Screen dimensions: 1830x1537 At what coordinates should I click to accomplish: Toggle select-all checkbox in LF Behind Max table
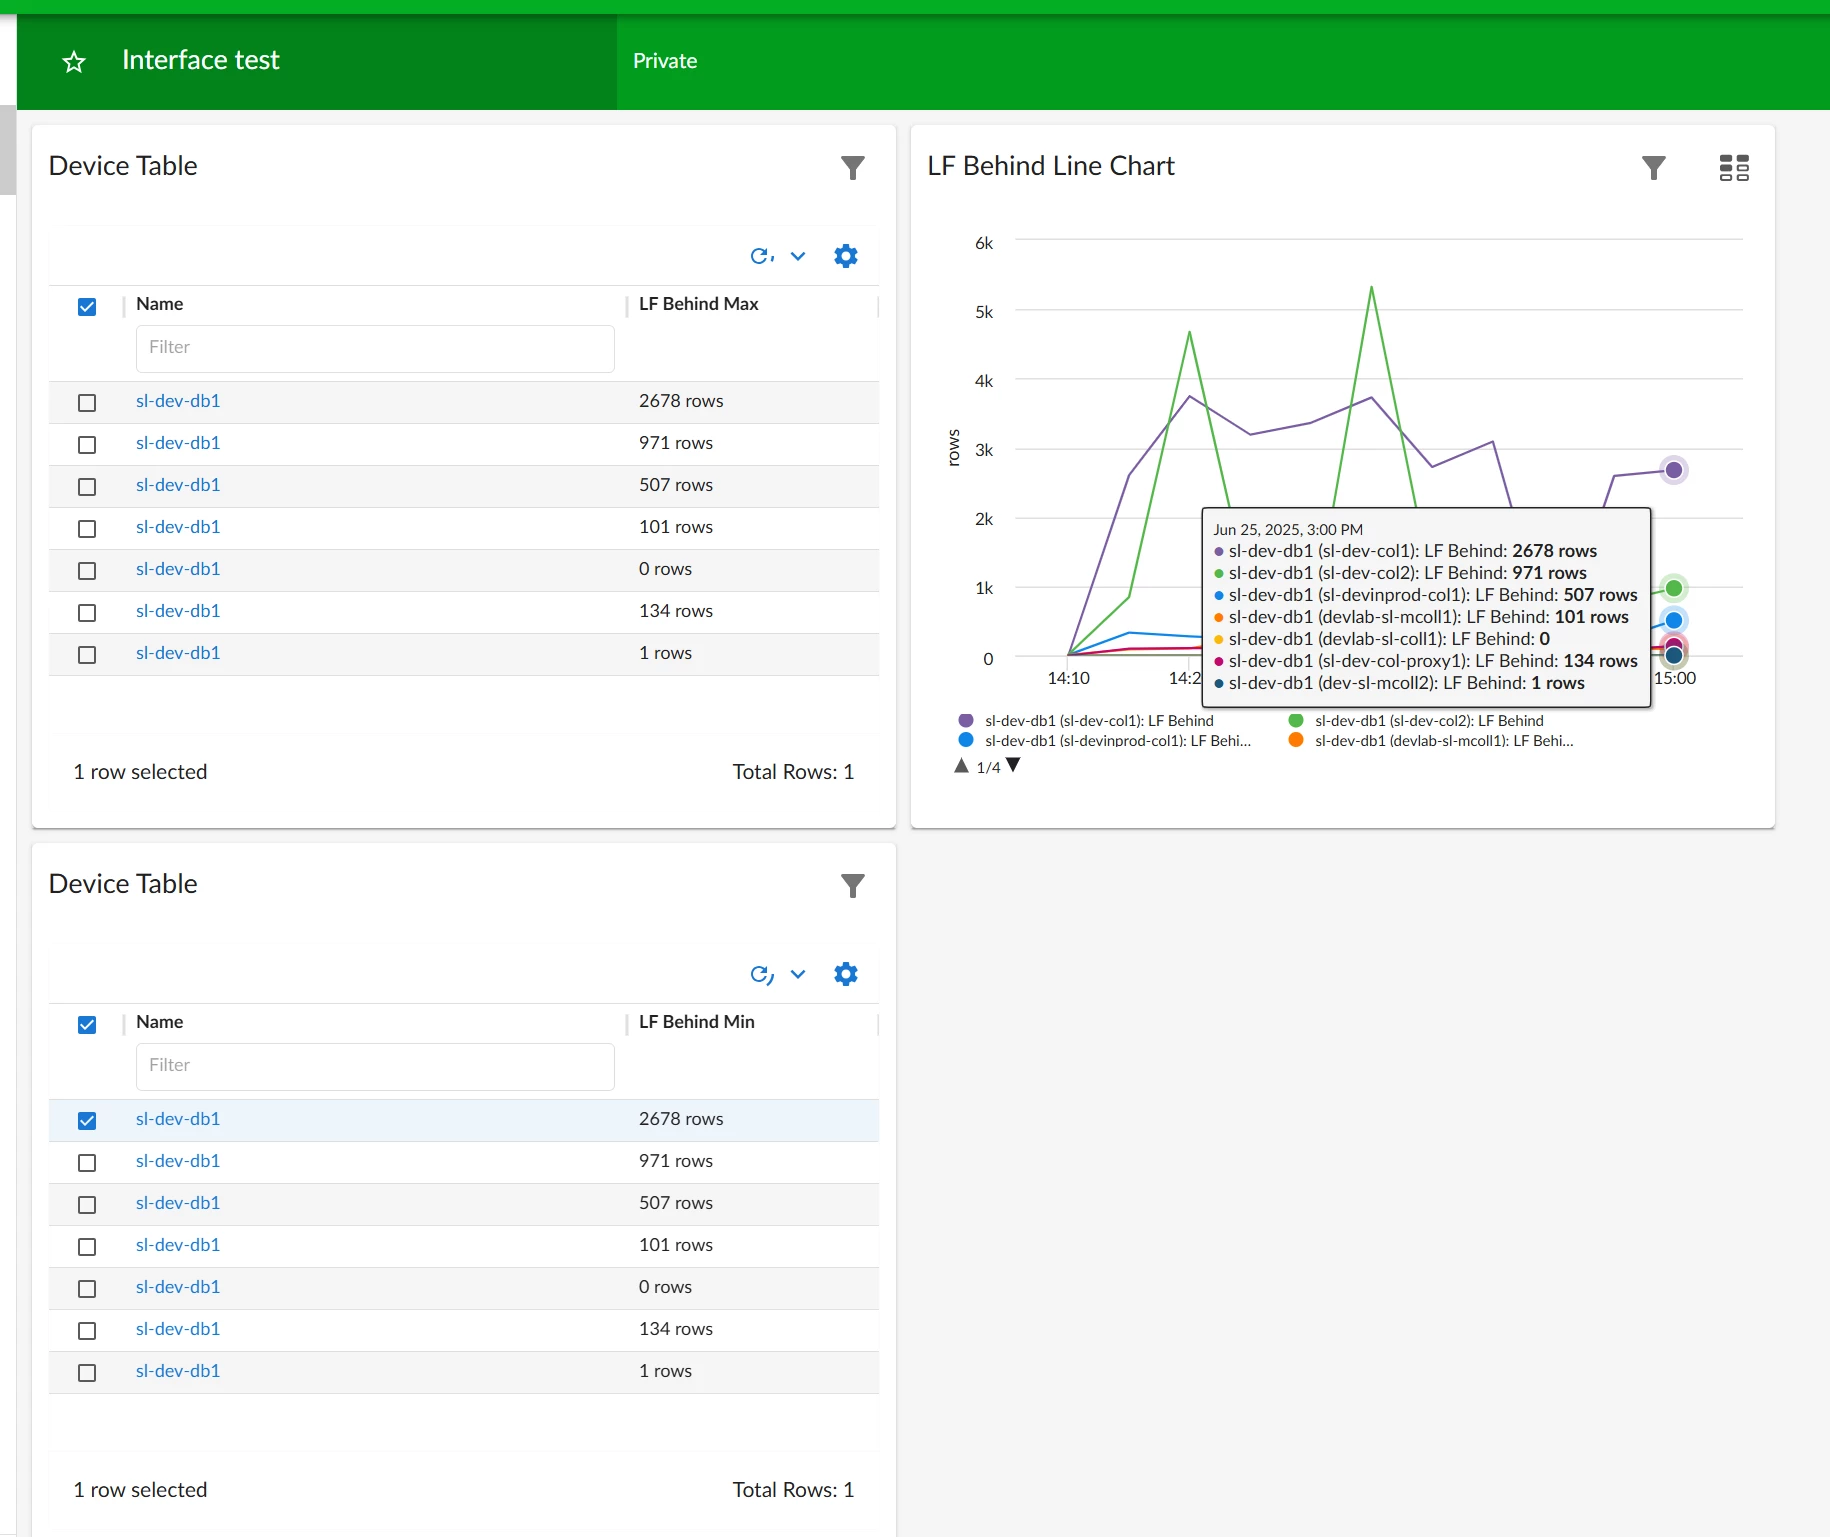87,307
